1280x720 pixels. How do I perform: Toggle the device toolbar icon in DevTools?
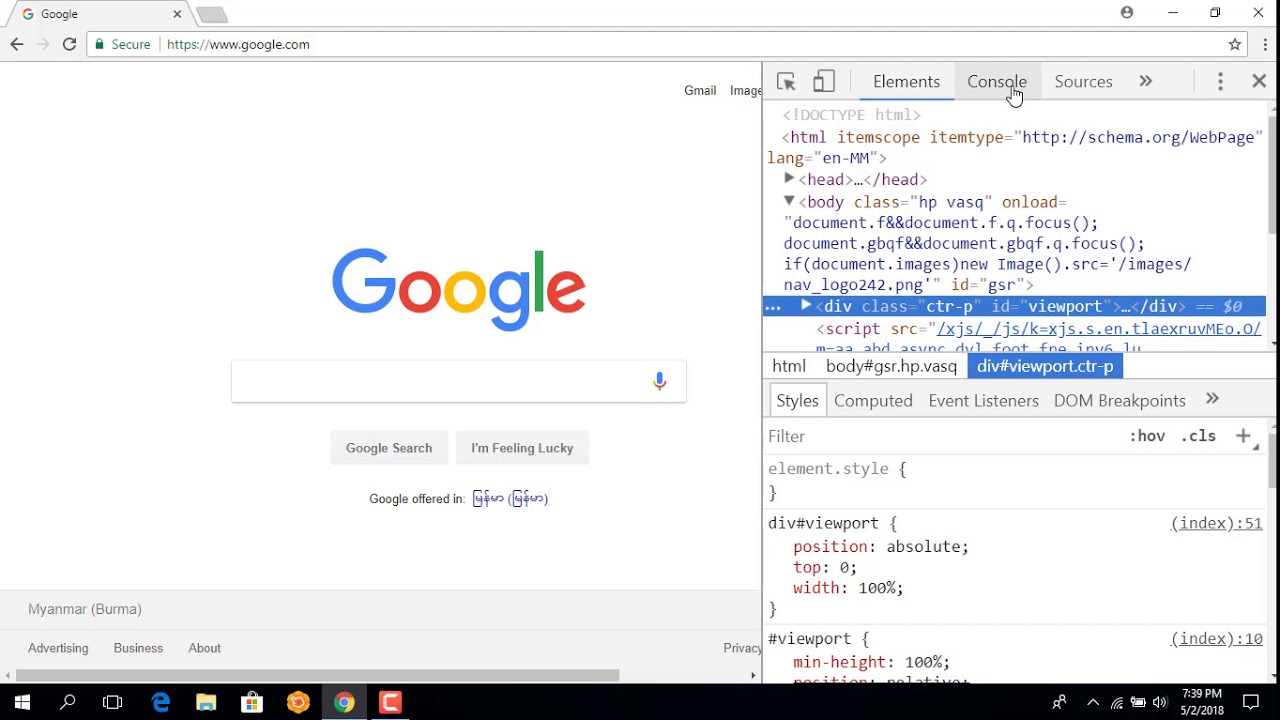824,82
